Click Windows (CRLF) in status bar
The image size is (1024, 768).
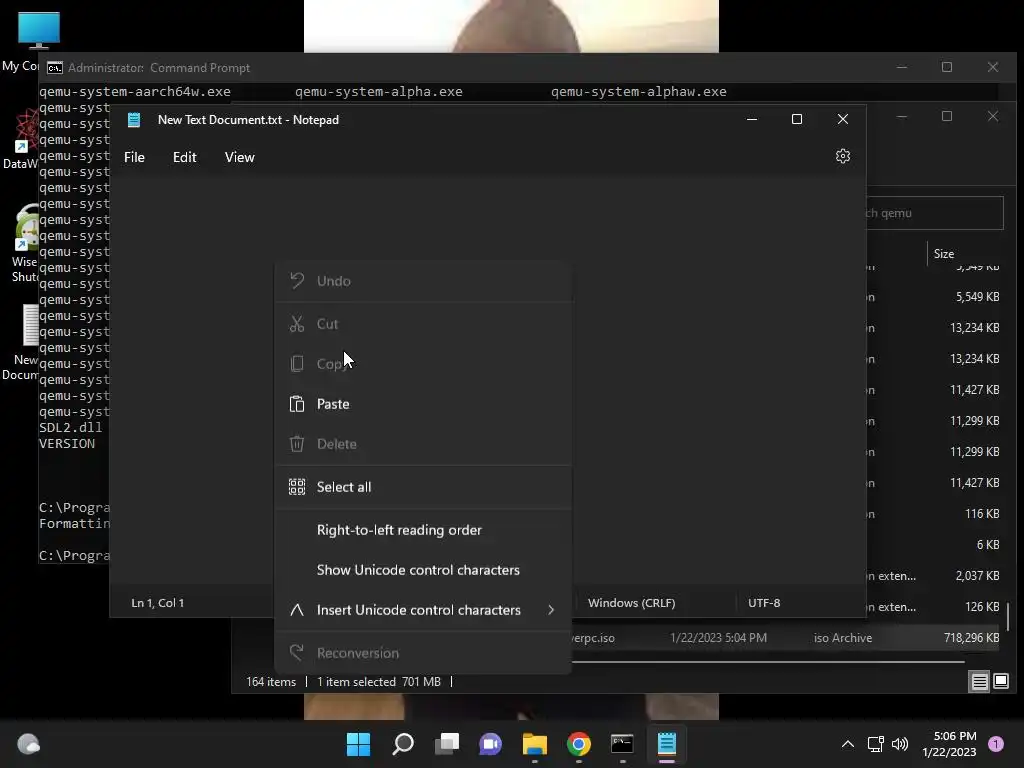pyautogui.click(x=632, y=603)
